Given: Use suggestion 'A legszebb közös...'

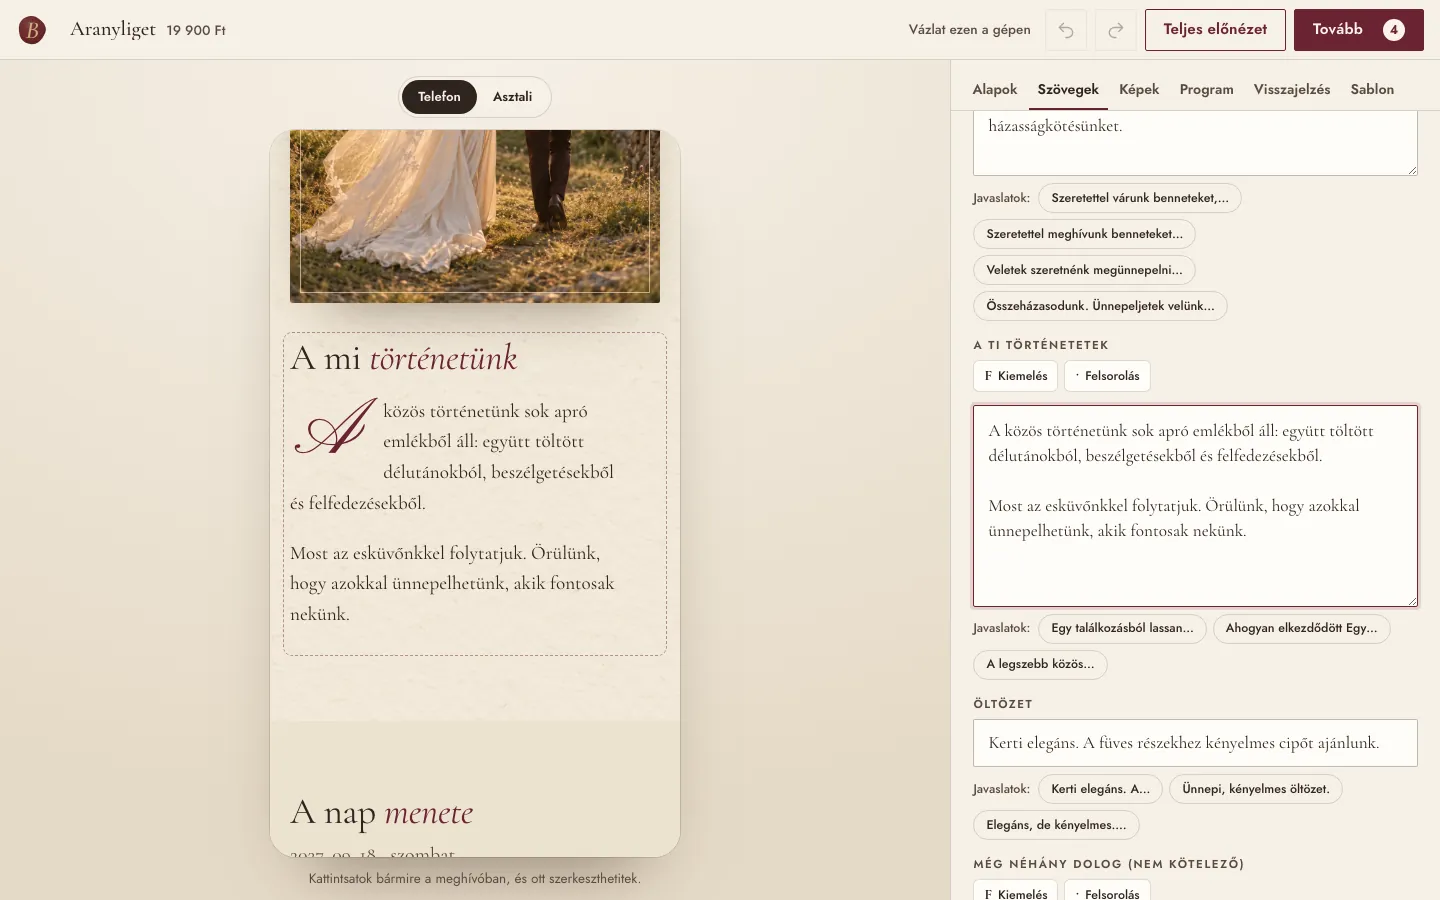Looking at the screenshot, I should [1040, 664].
